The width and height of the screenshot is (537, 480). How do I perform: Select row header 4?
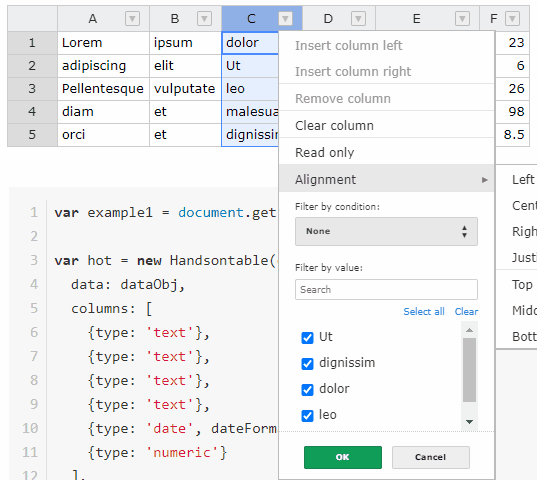point(32,112)
